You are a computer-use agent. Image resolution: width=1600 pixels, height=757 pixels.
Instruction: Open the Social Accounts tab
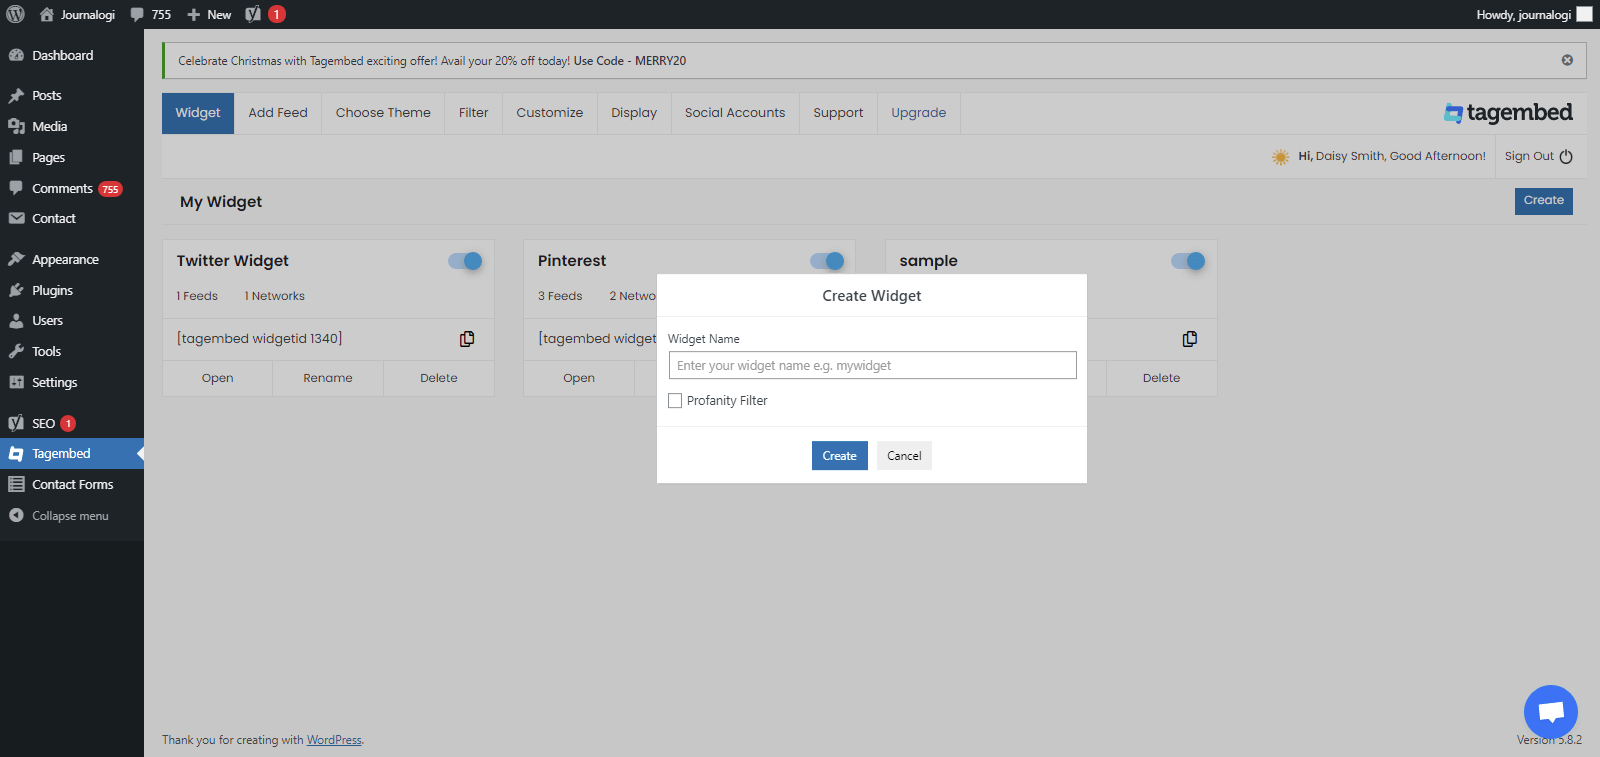coord(735,113)
